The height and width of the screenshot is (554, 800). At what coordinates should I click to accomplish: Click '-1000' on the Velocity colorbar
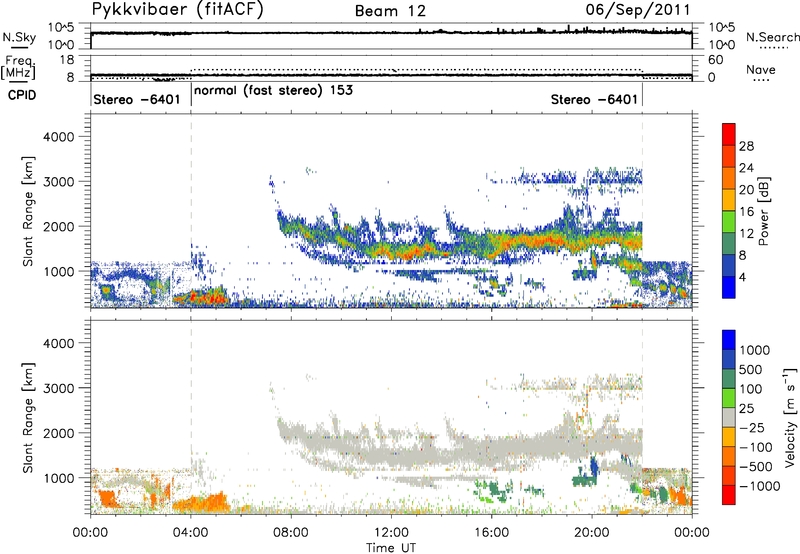coord(759,486)
